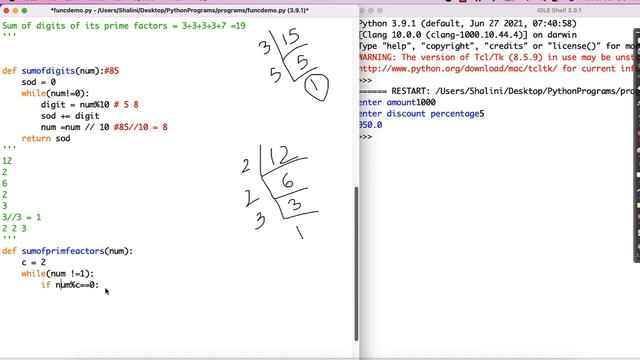The width and height of the screenshot is (640, 360).
Task: Click the funcdemo.py editor title bar
Action: (x=180, y=11)
